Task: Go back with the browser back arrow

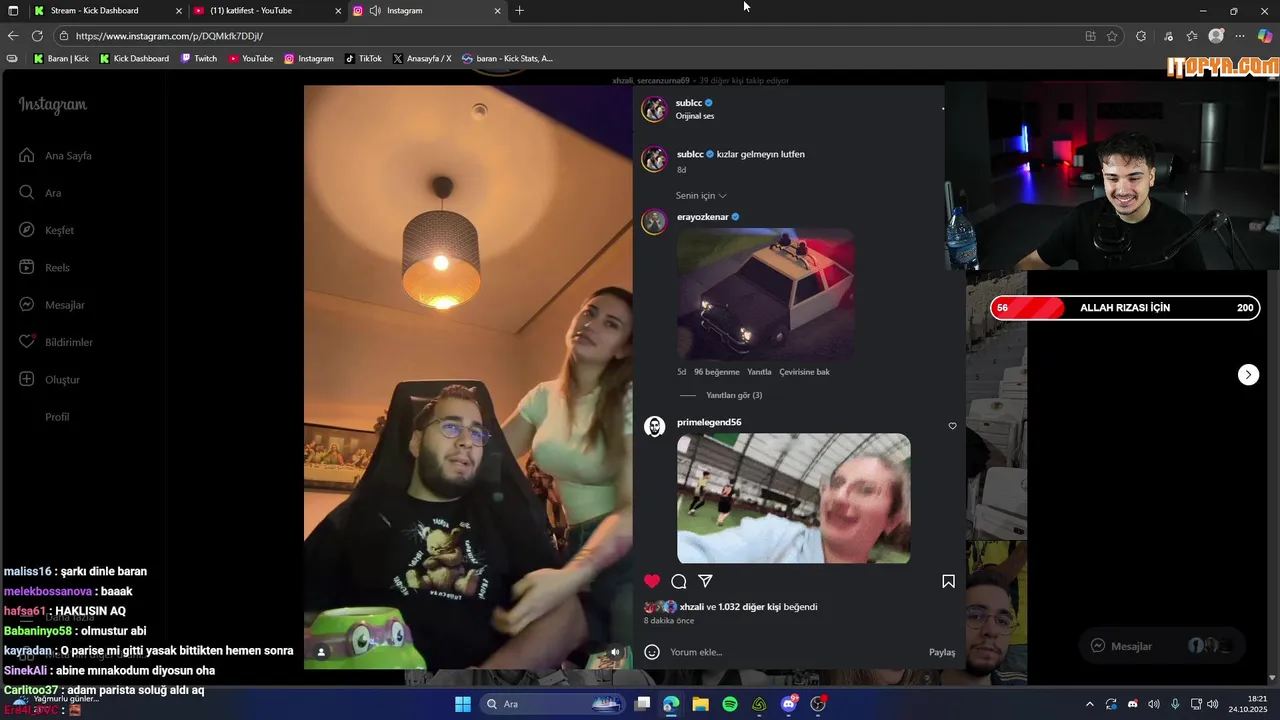Action: (x=13, y=36)
